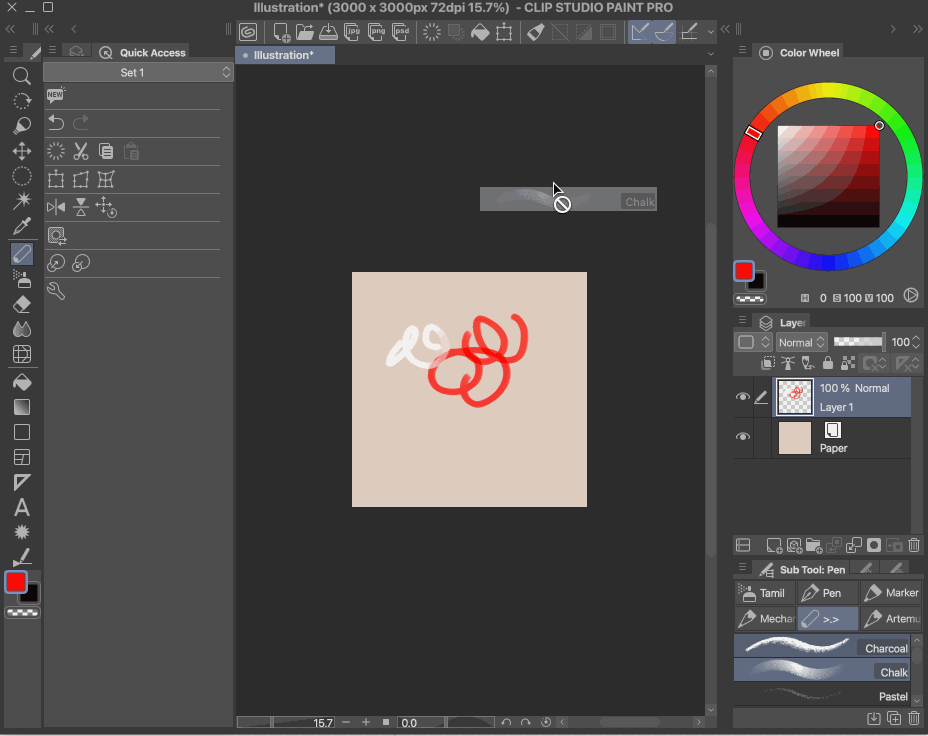Viewport: 928px width, 736px height.
Task: Open the Pen sub tool group
Action: [827, 592]
